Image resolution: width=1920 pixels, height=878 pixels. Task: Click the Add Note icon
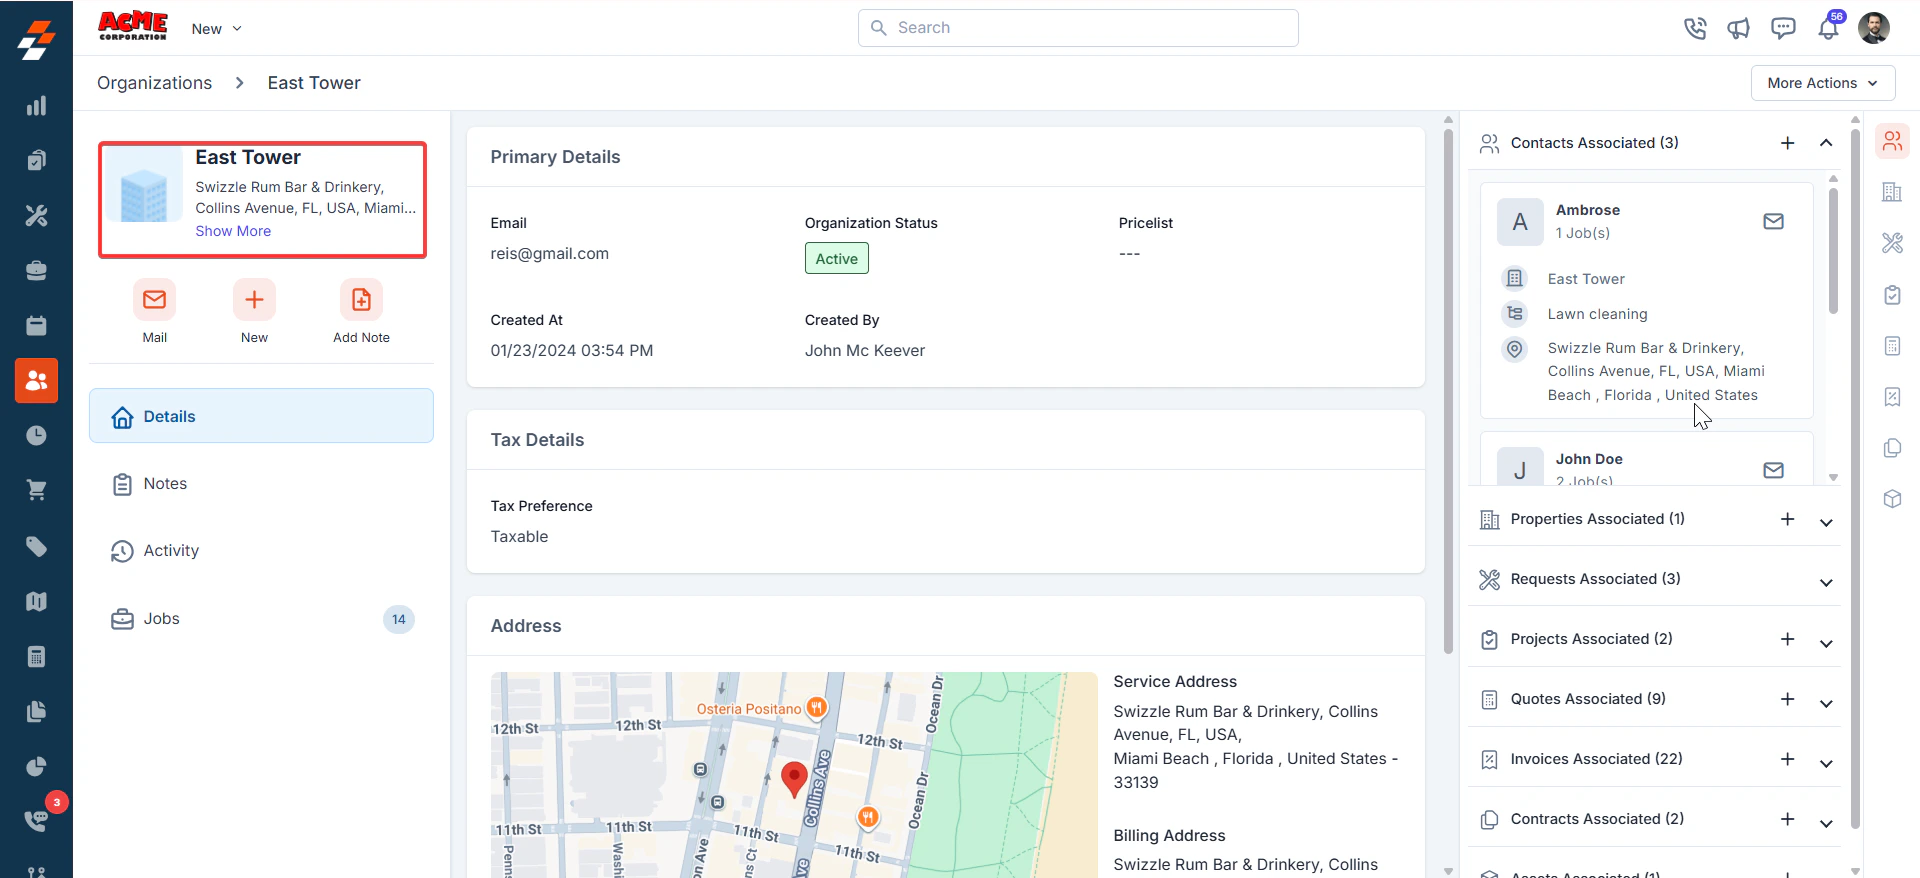click(x=361, y=299)
